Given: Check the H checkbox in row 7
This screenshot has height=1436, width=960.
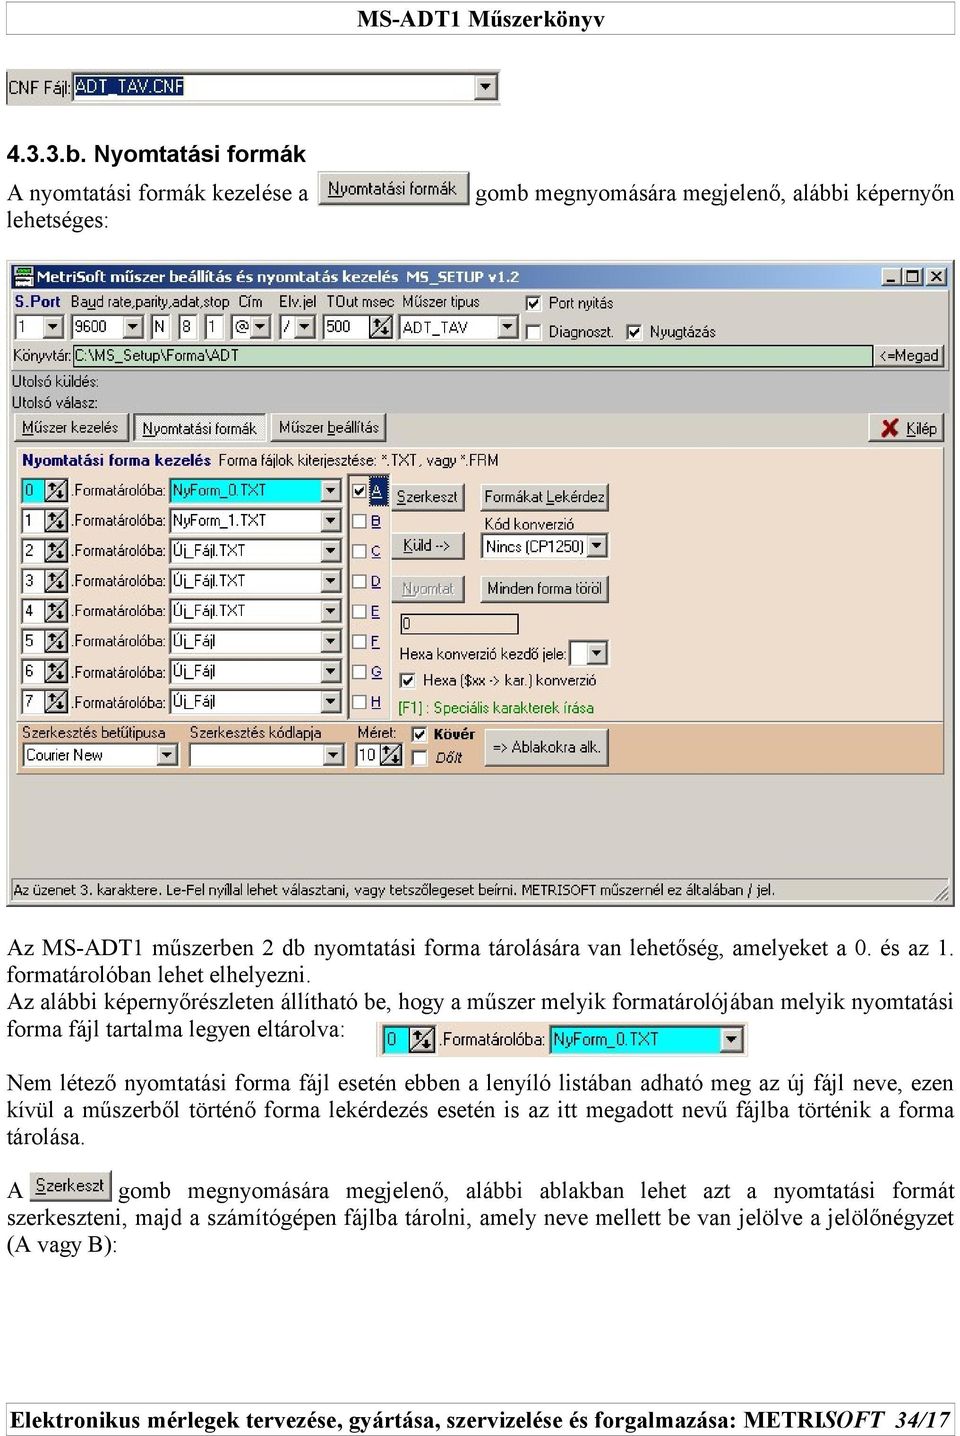Looking at the screenshot, I should 359,702.
